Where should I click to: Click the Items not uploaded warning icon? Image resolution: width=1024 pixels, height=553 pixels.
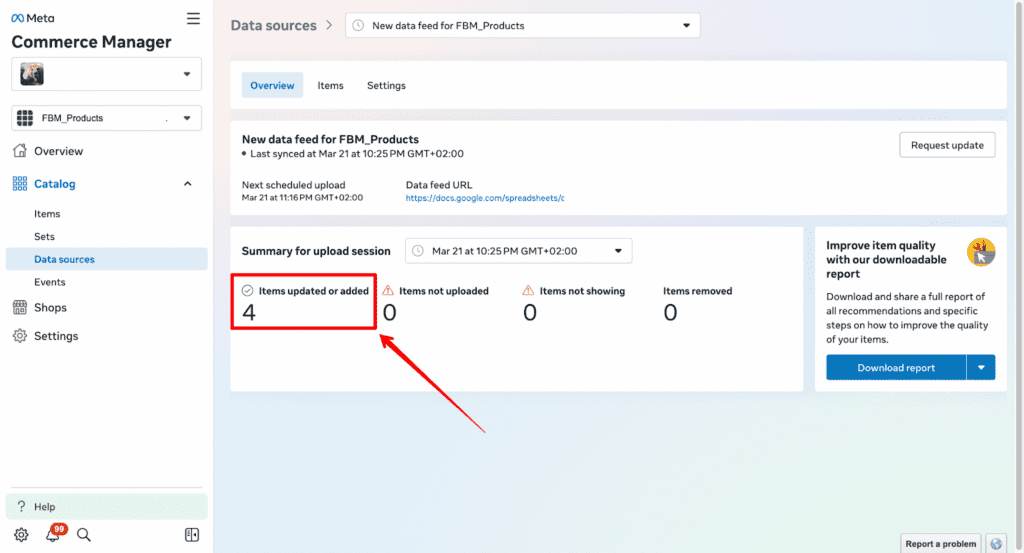coord(388,291)
